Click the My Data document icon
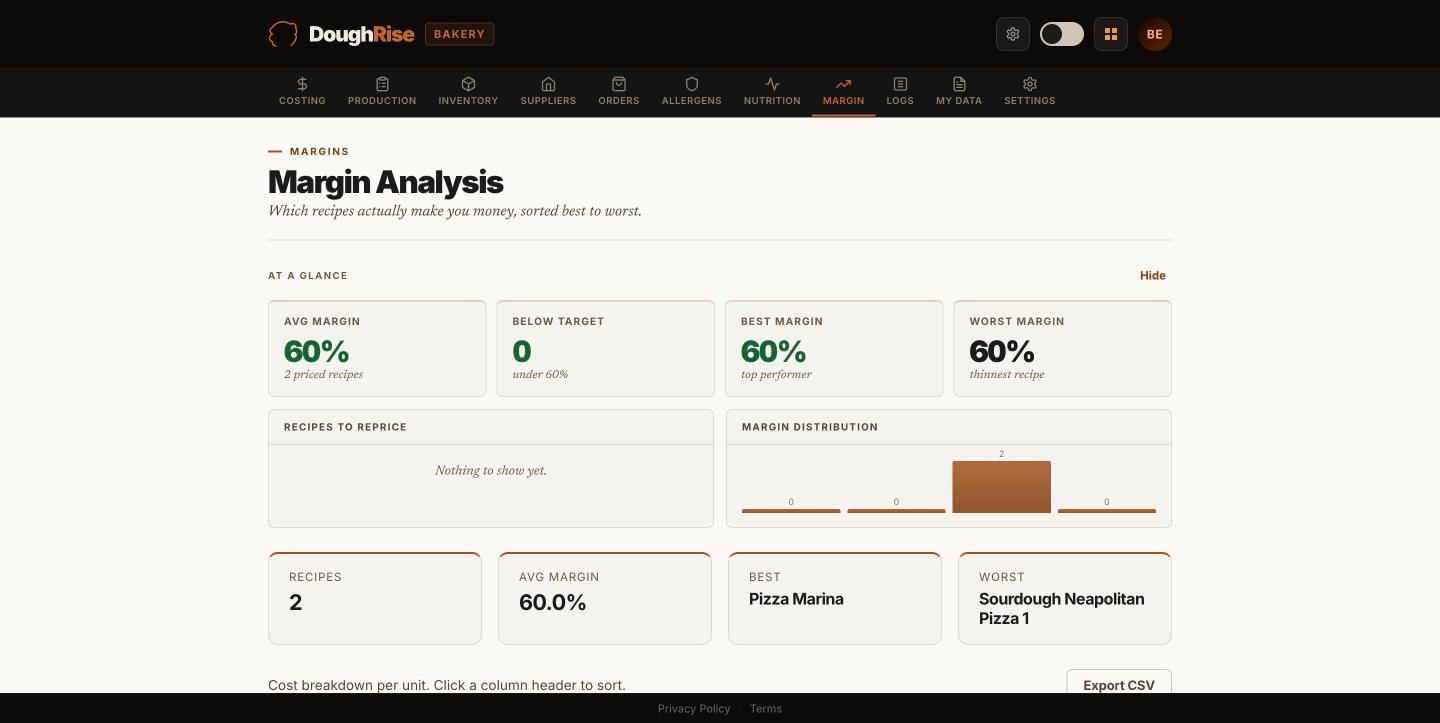 coord(959,84)
